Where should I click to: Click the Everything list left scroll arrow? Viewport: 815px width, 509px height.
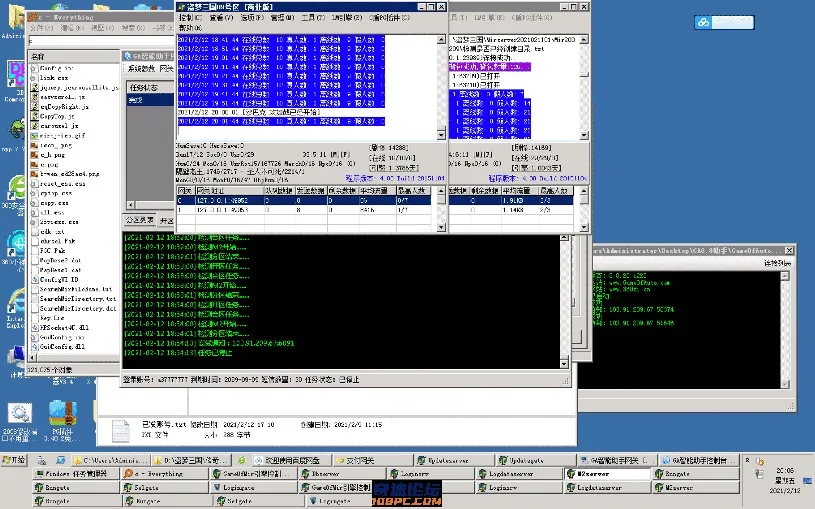(33, 358)
